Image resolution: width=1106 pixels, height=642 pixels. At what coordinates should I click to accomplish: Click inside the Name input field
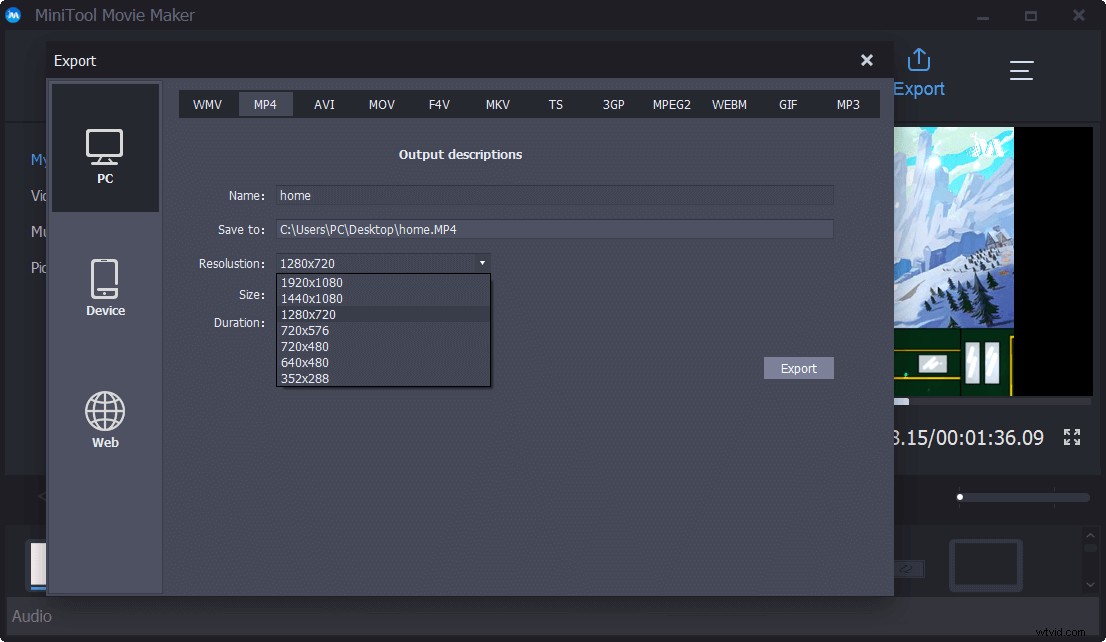(555, 195)
